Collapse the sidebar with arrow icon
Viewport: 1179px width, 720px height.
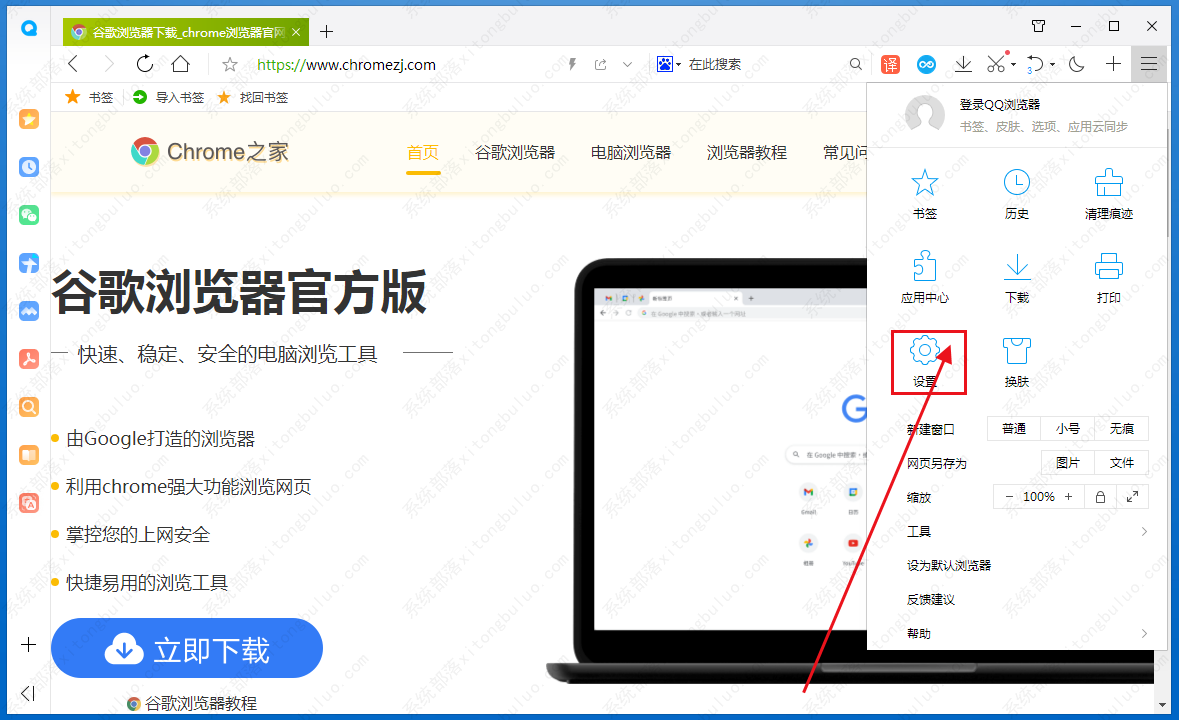click(29, 693)
